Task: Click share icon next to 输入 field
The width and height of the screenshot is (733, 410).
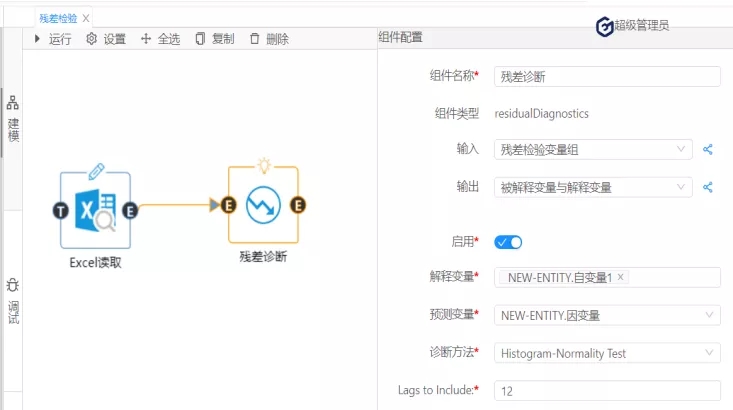Action: (x=708, y=150)
